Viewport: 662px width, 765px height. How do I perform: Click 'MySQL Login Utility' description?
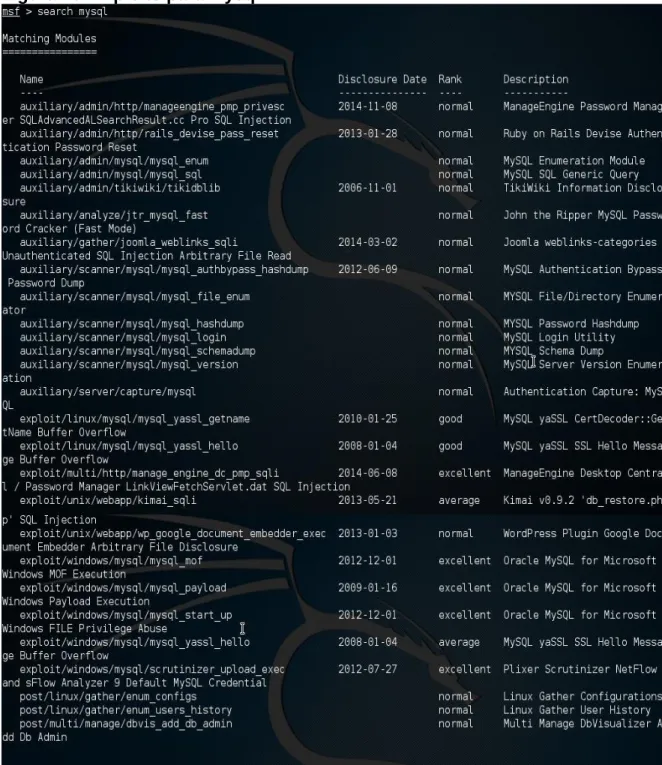(559, 338)
